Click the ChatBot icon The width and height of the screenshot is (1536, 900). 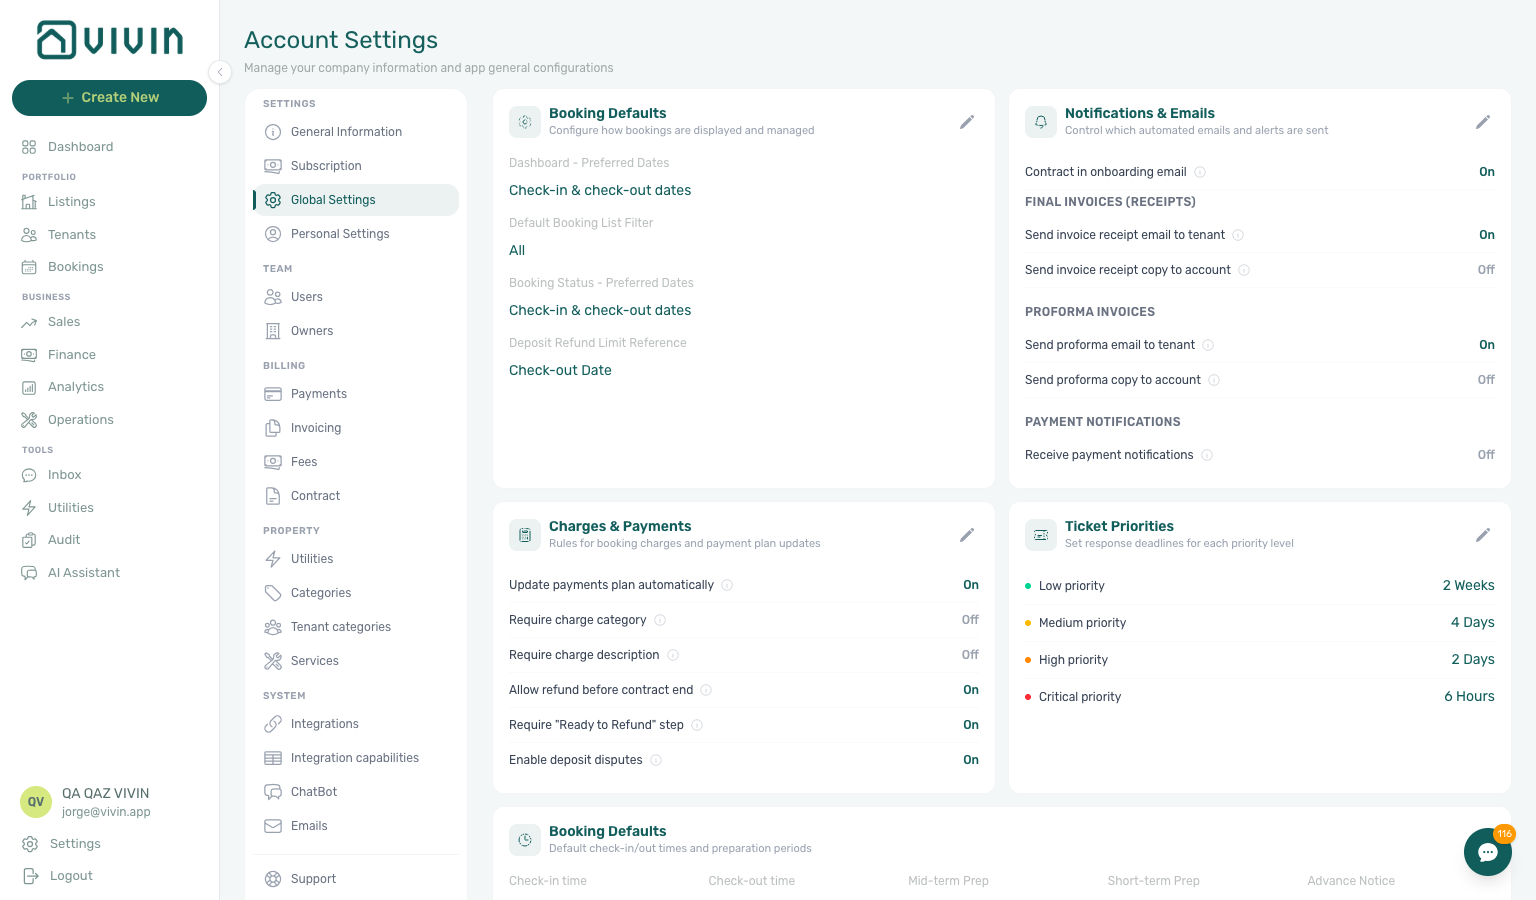coord(273,792)
